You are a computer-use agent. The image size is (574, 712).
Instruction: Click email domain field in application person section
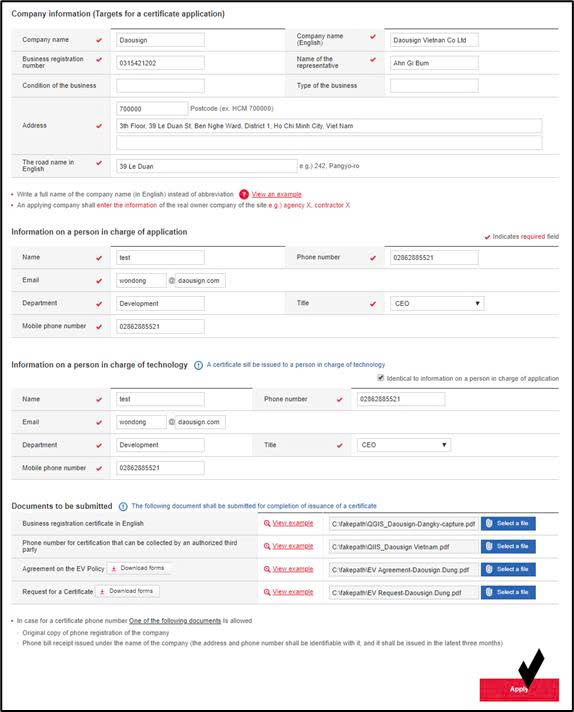point(200,281)
